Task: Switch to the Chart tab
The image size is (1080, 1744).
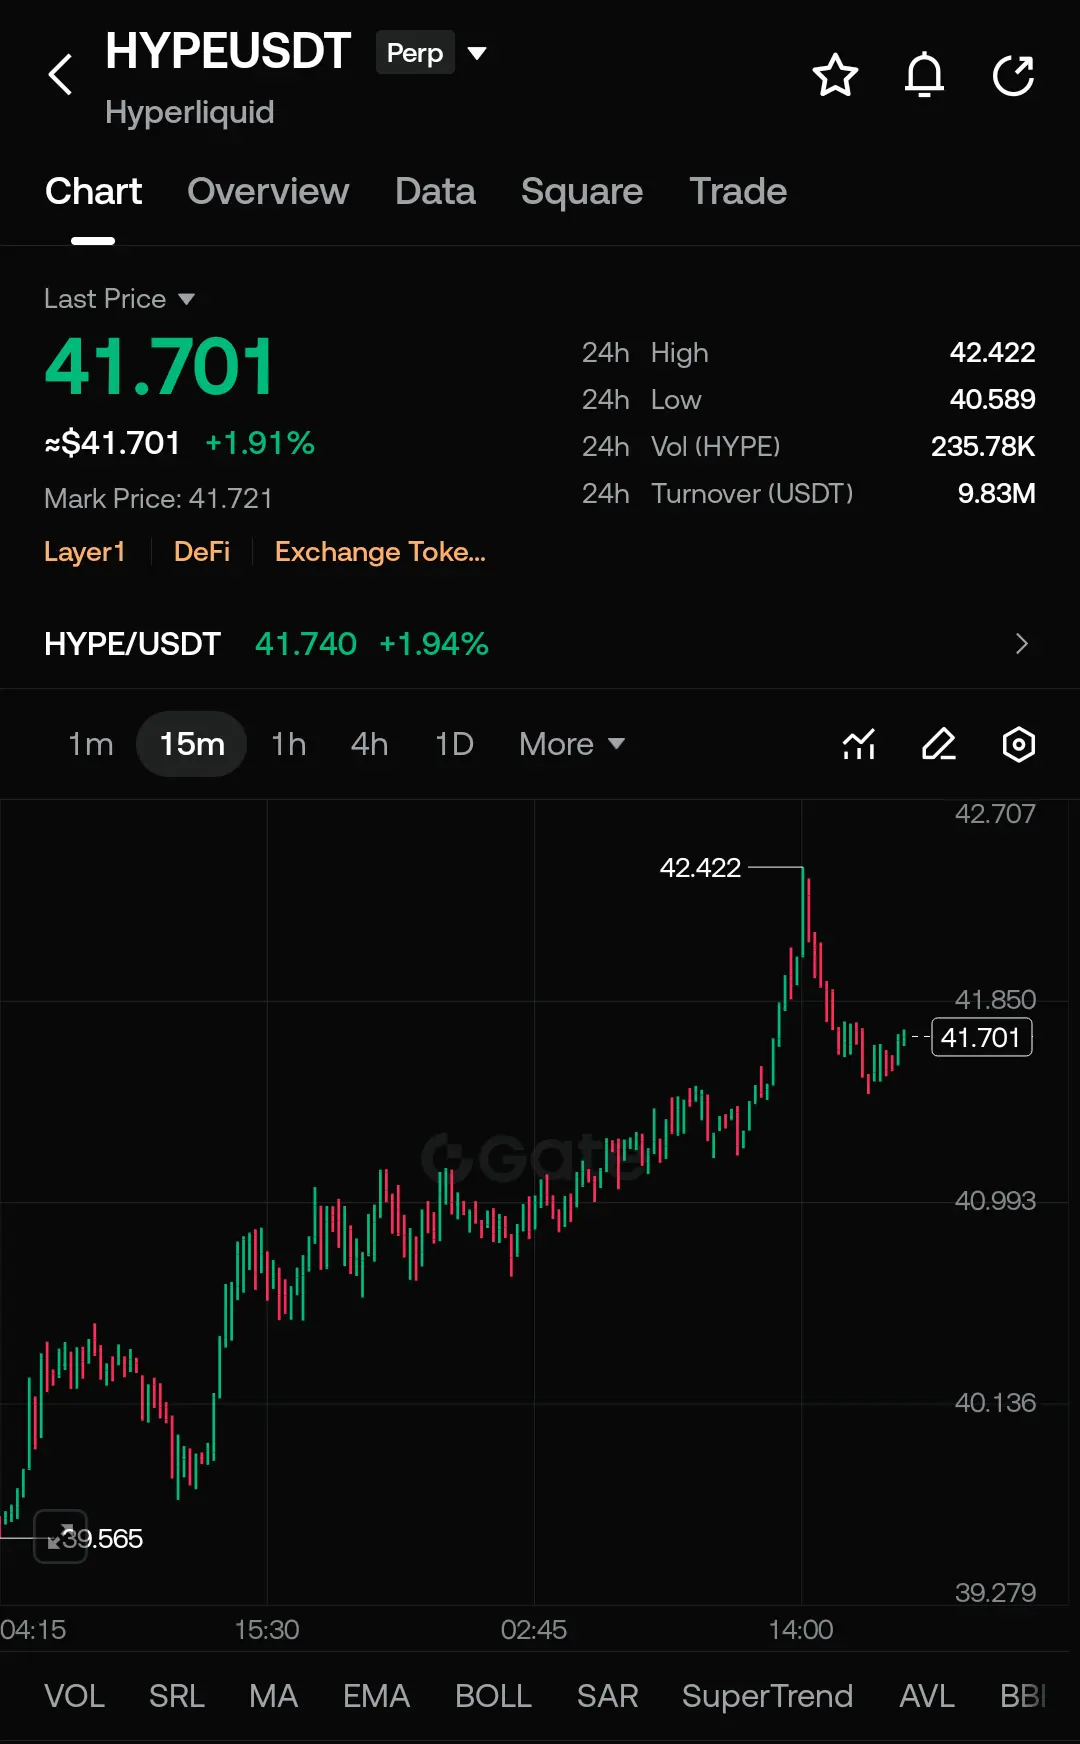Action: [x=93, y=192]
